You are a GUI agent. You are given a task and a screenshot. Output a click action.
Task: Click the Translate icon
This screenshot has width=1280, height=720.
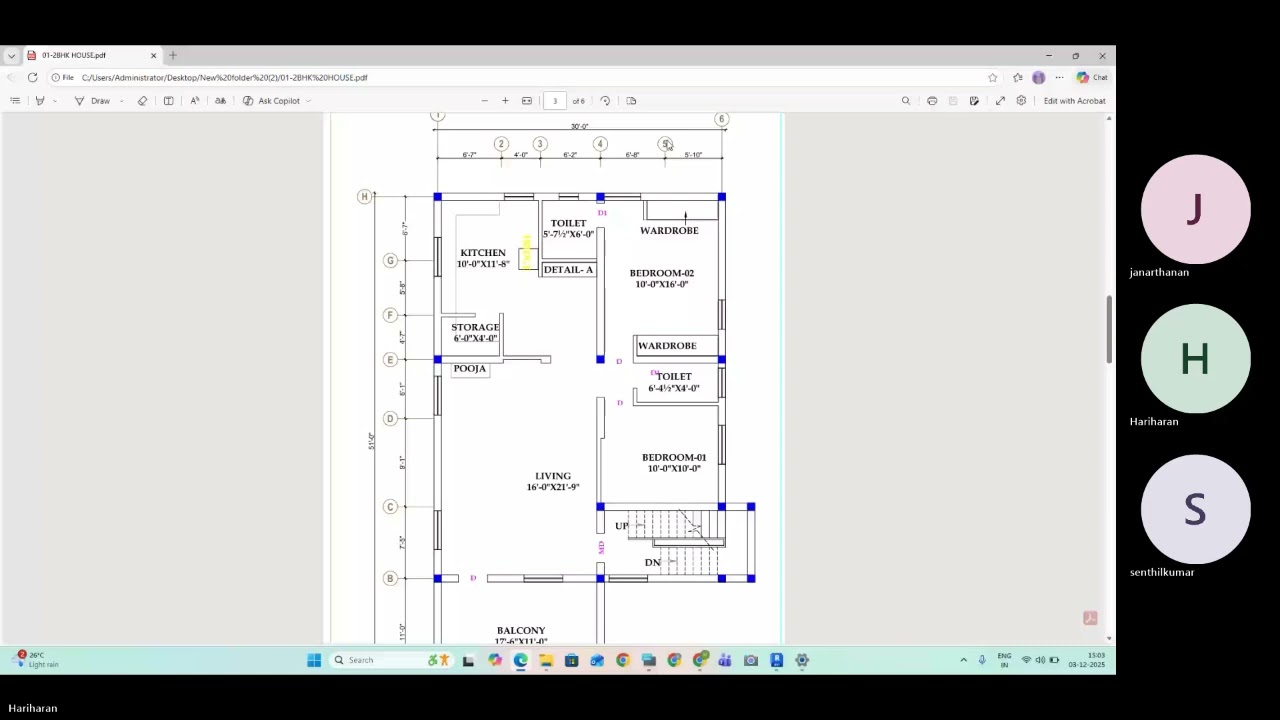[220, 101]
